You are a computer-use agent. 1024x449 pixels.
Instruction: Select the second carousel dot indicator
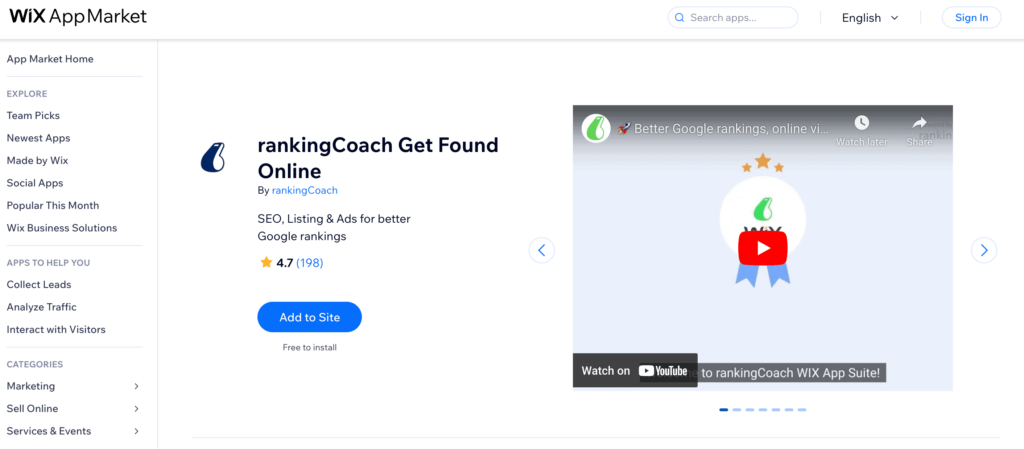point(737,410)
